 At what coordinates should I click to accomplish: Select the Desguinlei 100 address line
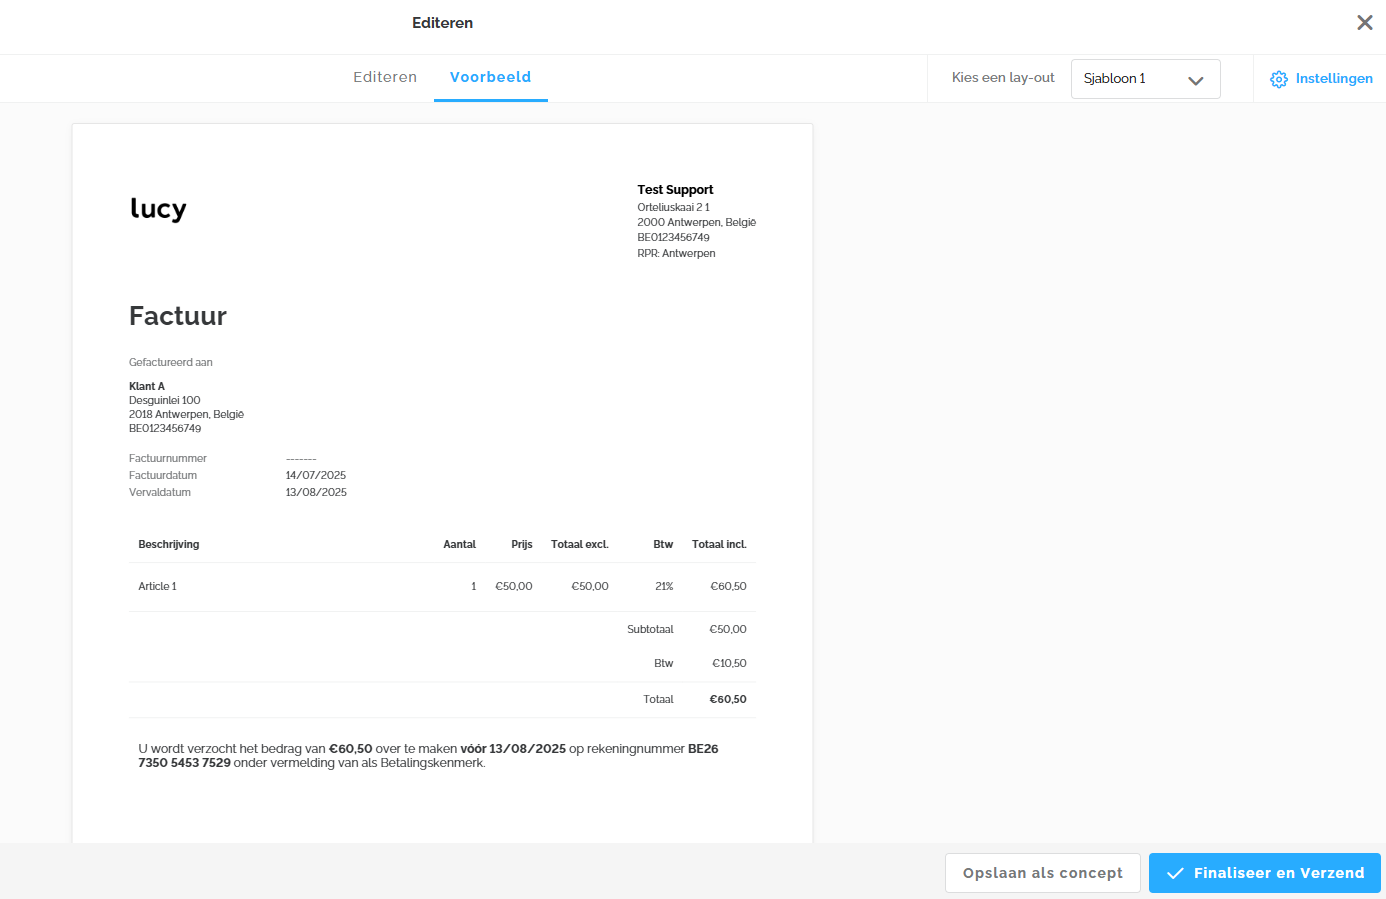(165, 400)
